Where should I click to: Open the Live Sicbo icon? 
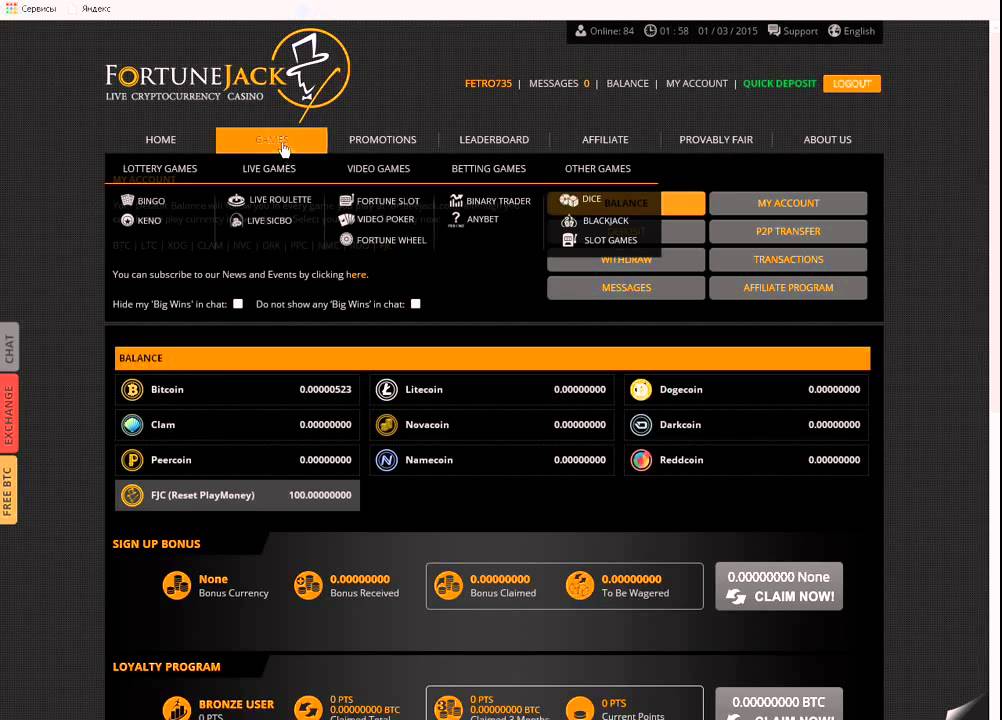click(236, 220)
